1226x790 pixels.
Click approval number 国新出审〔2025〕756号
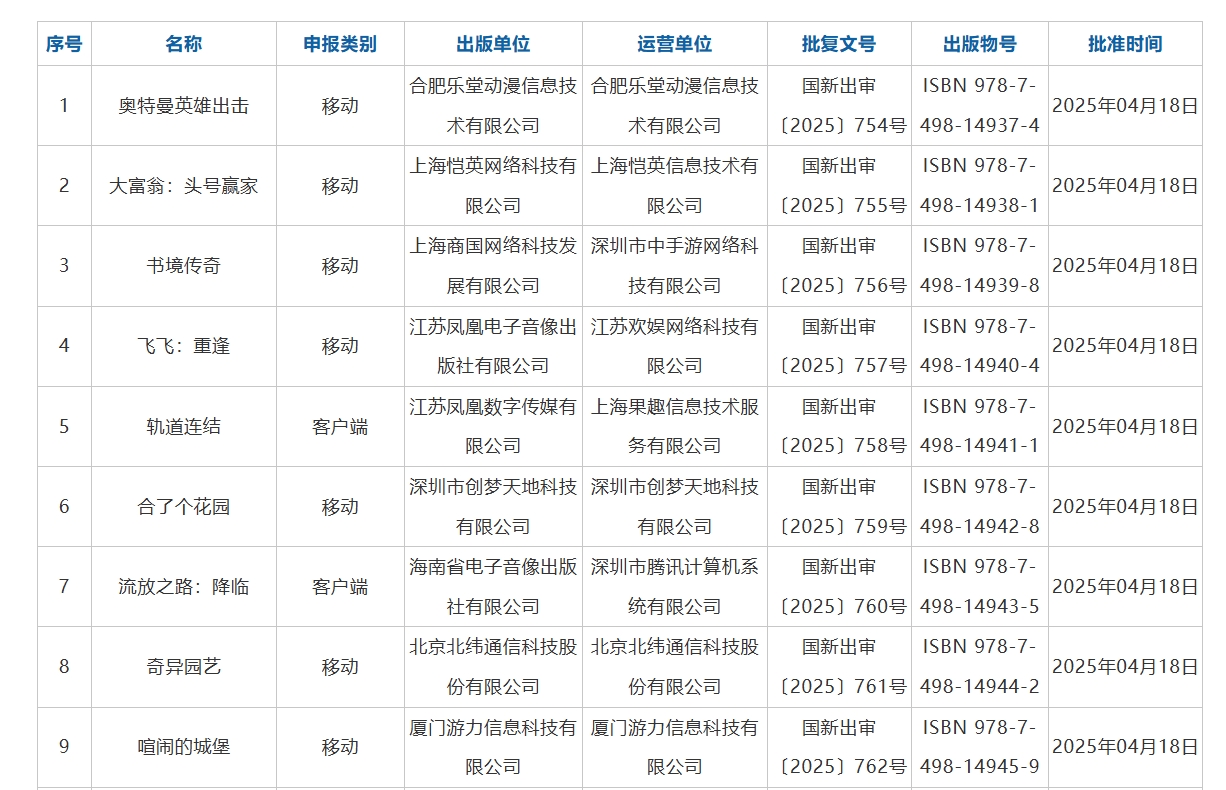[840, 266]
